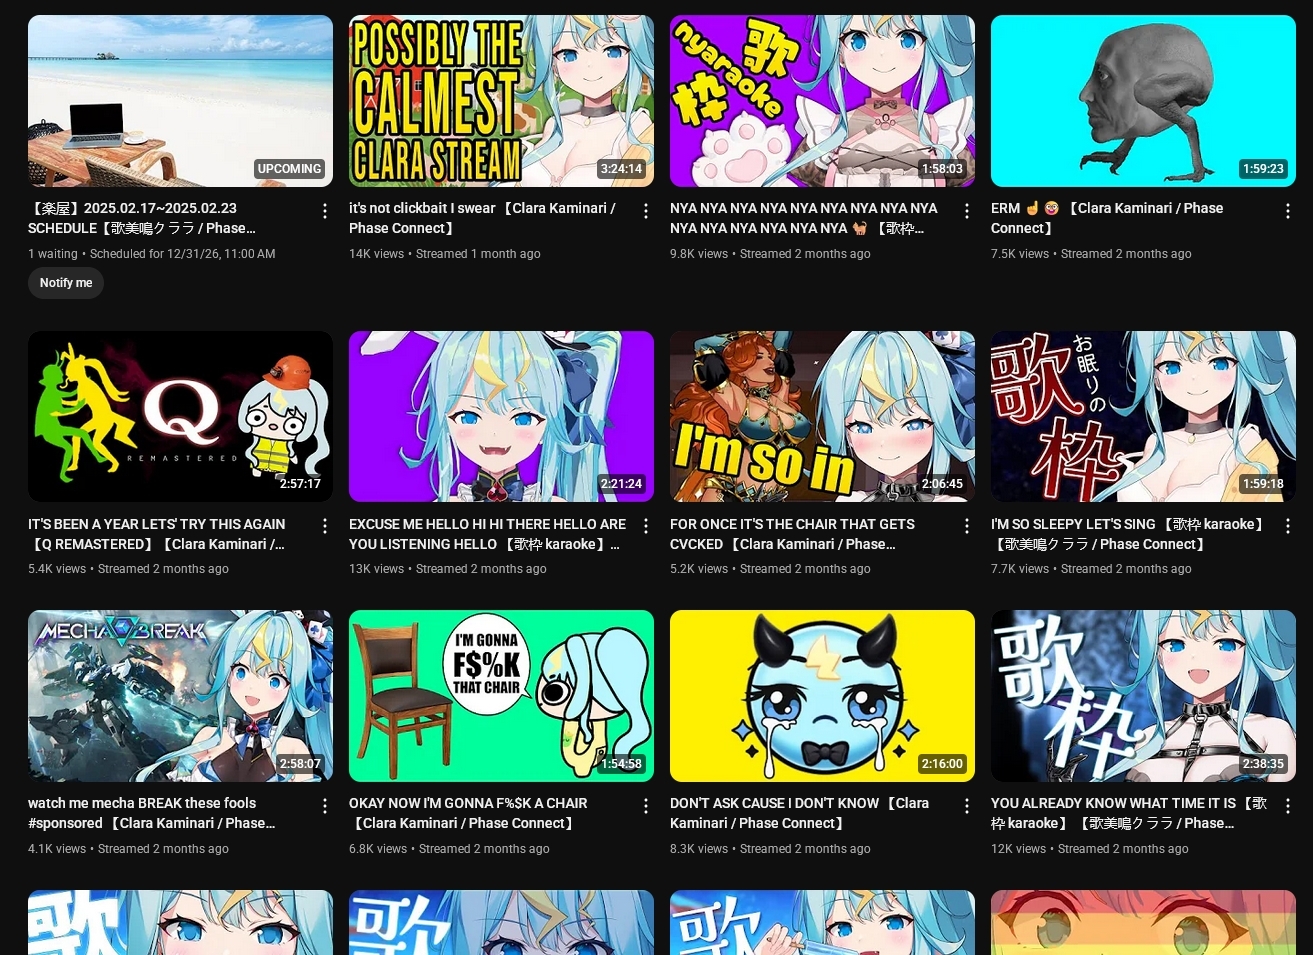This screenshot has width=1313, height=955.
Task: Click "6.8K views • Streamed 2 months ago" text
Action: tap(449, 849)
